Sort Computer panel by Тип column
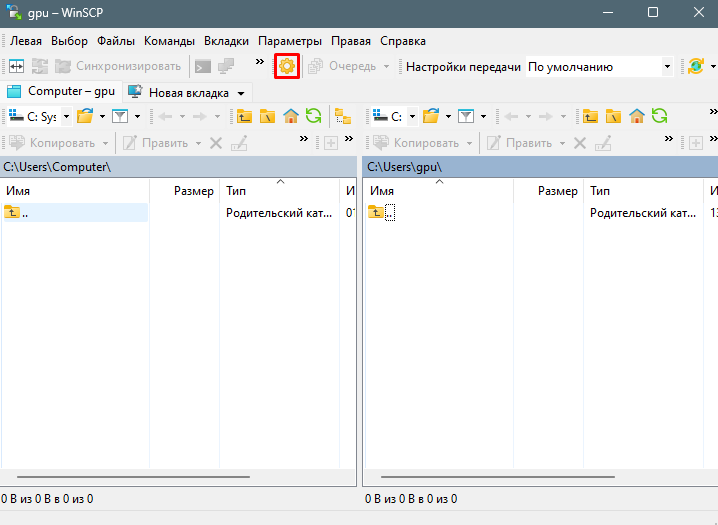Viewport: 718px width, 525px height. 280,191
